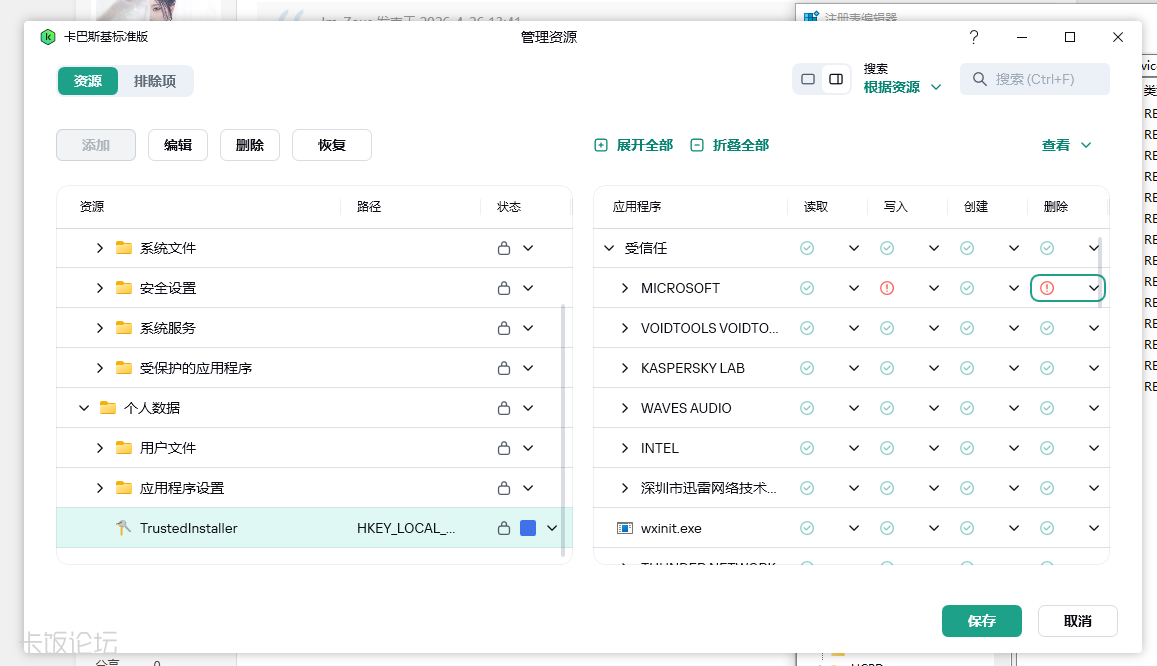Click lock icon in 安全设置 row

coord(504,288)
